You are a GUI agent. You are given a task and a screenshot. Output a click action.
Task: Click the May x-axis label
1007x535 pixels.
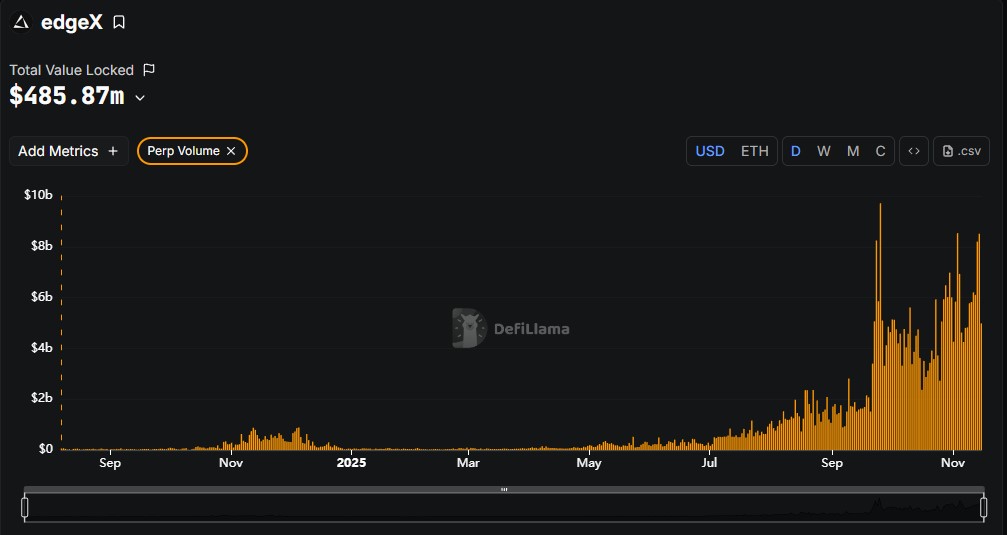click(589, 462)
